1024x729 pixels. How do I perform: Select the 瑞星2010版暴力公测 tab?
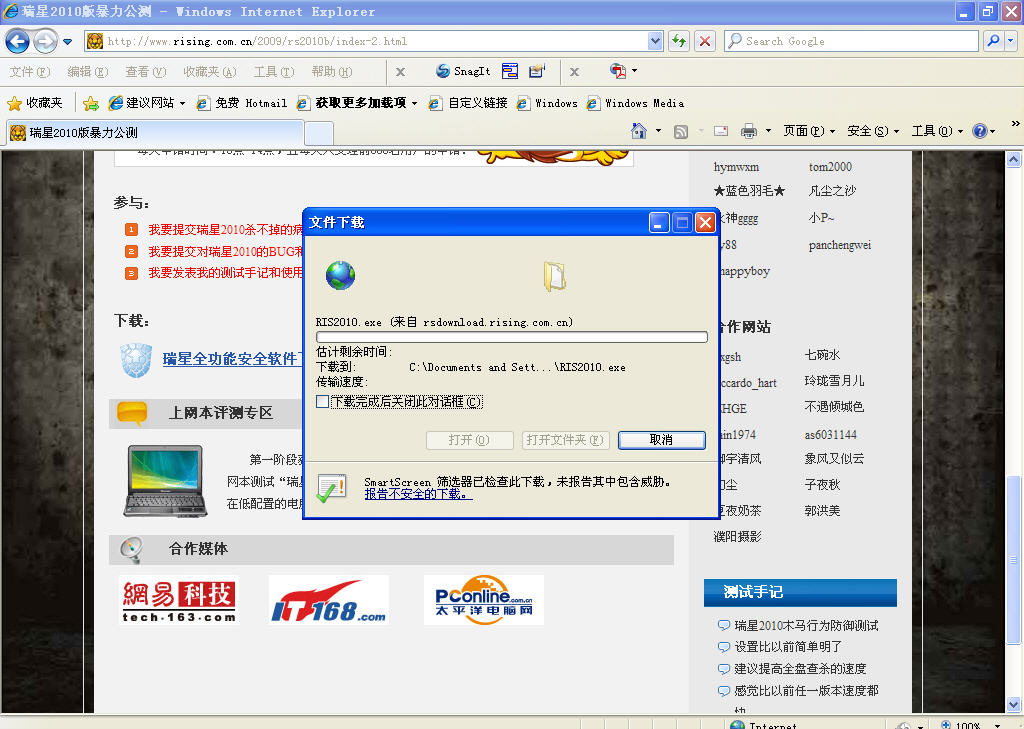[x=155, y=133]
